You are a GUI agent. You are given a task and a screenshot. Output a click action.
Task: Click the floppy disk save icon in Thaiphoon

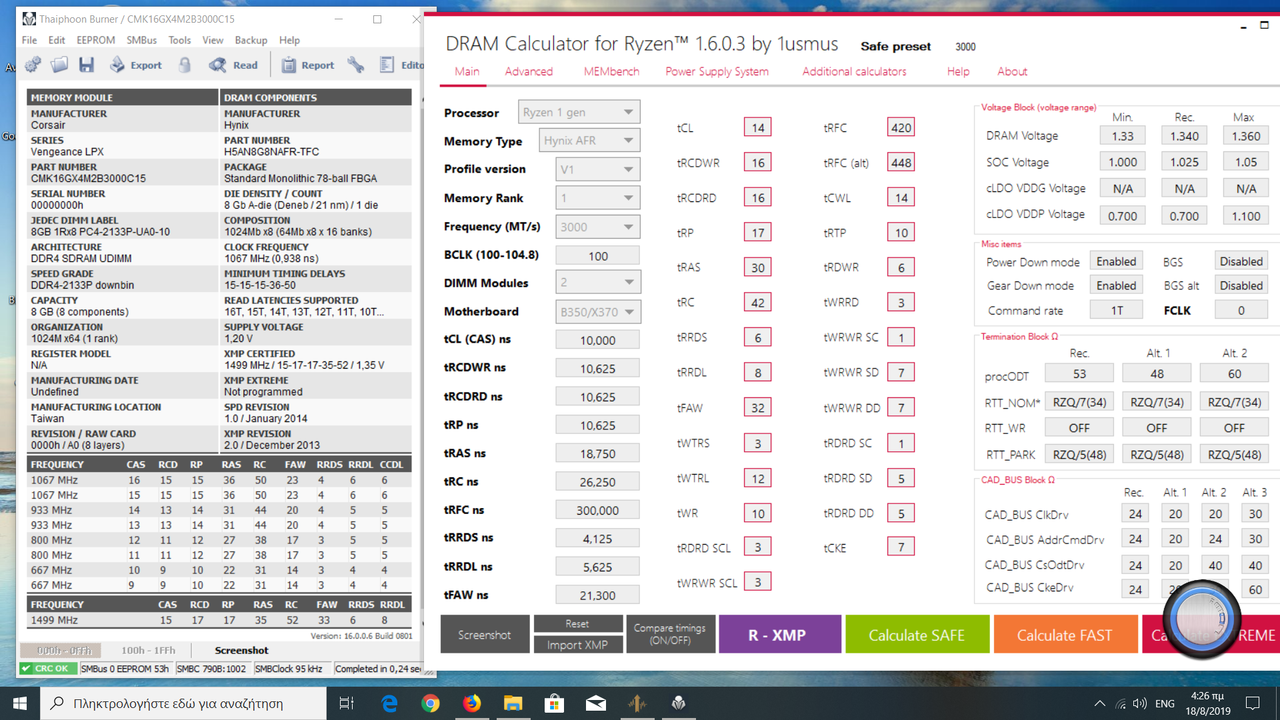pos(87,65)
